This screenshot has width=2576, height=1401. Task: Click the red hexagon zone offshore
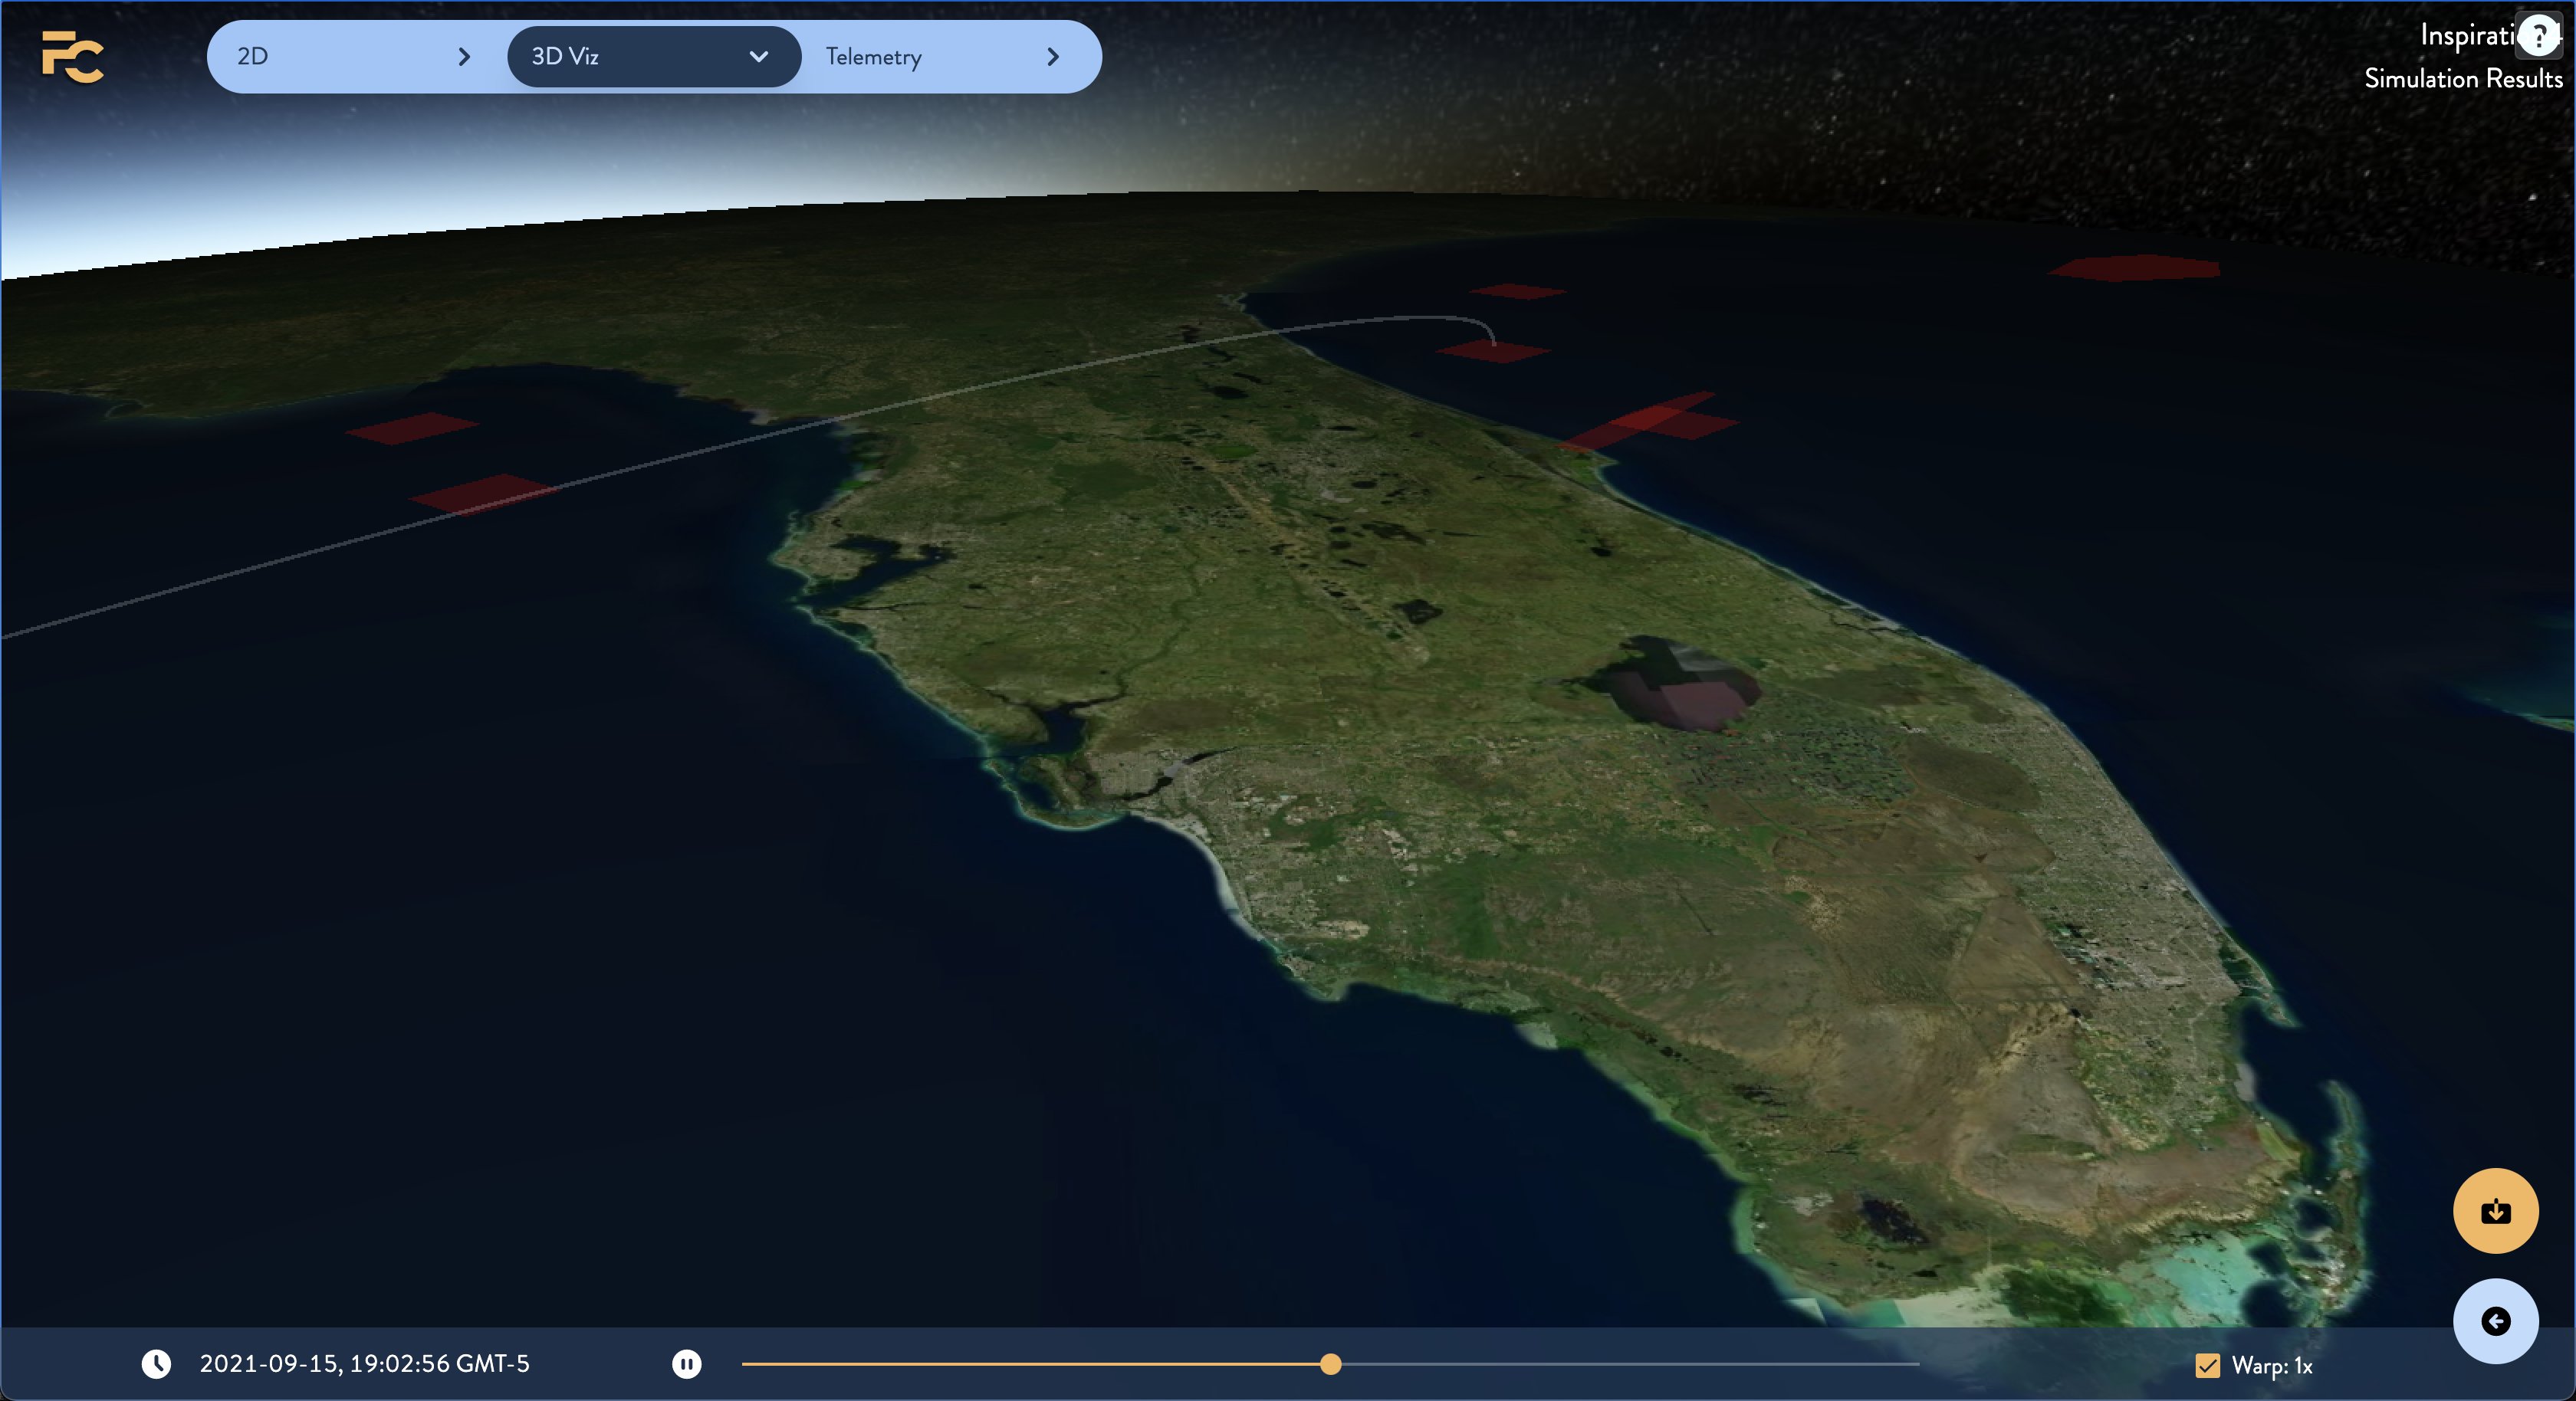(x=2133, y=268)
